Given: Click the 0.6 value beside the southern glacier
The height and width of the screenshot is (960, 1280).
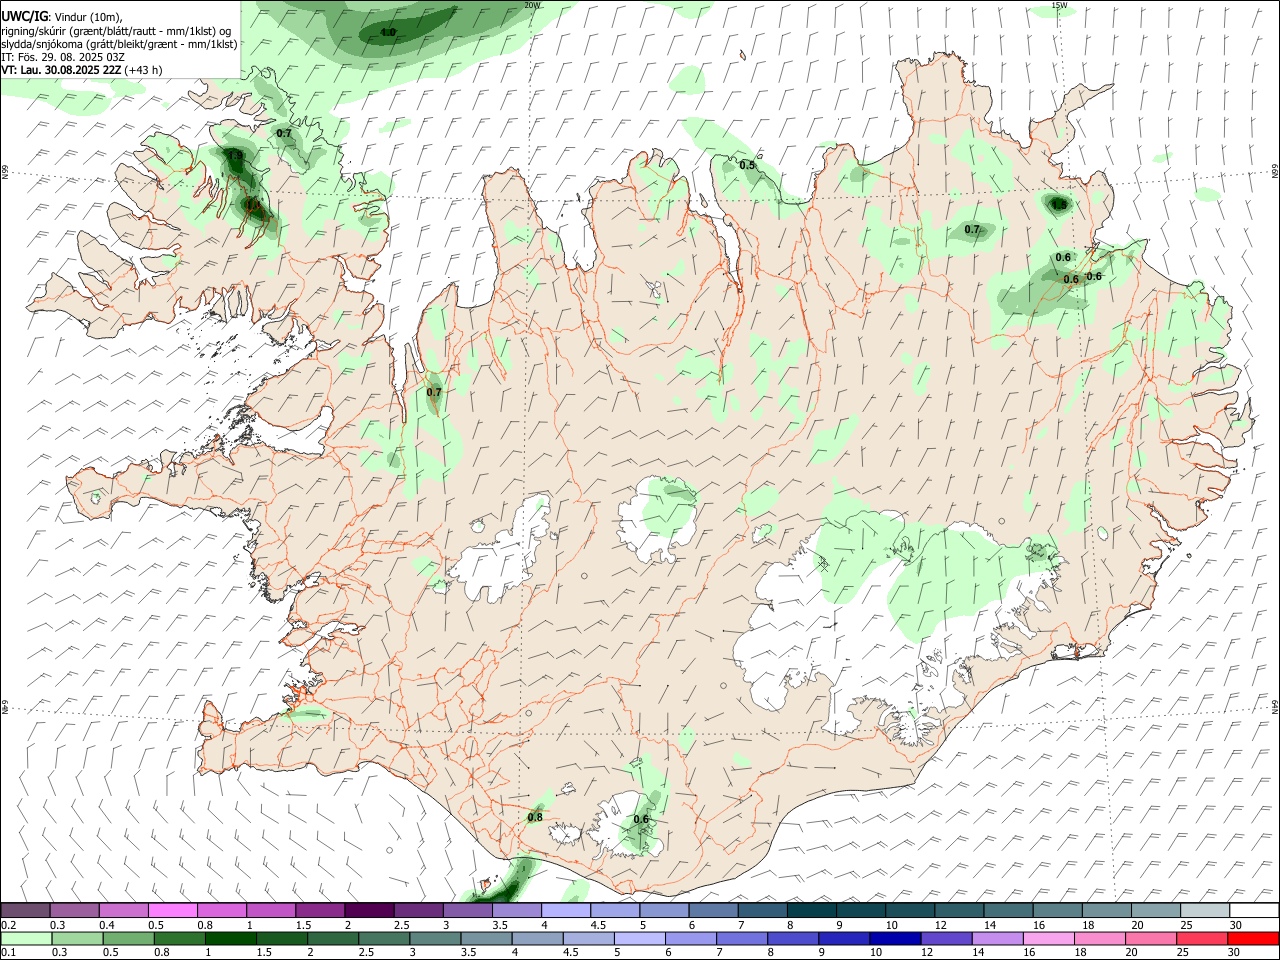Looking at the screenshot, I should [x=641, y=819].
